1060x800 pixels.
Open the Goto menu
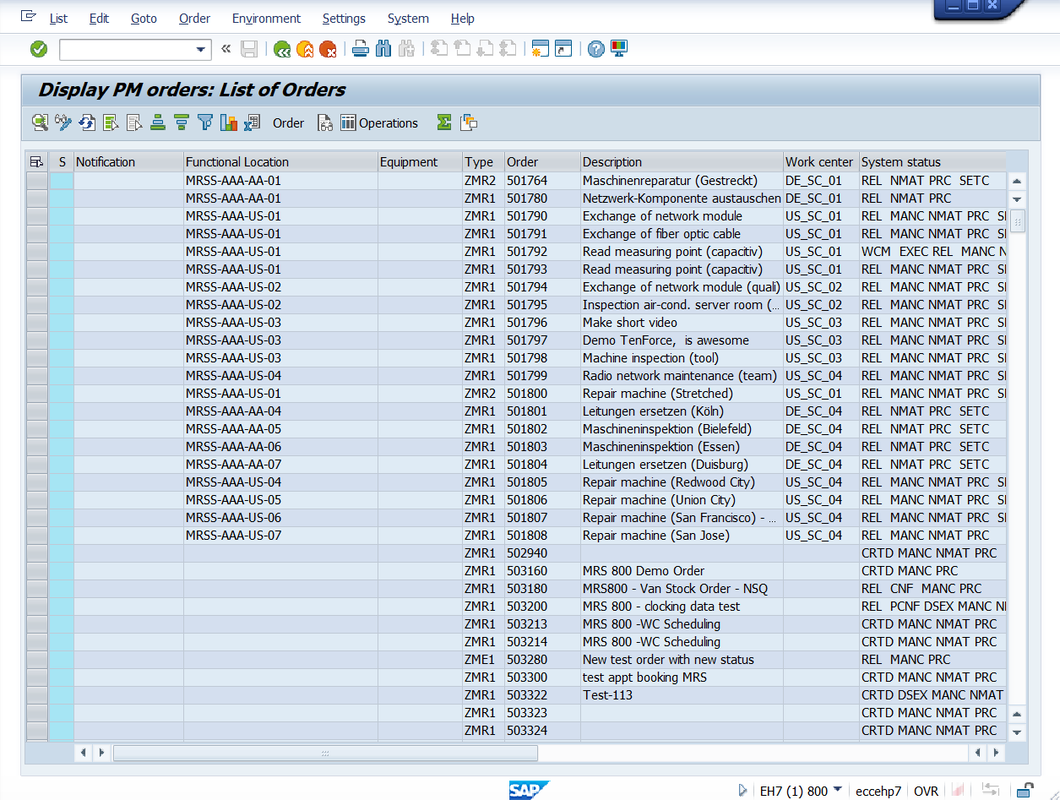[x=143, y=18]
